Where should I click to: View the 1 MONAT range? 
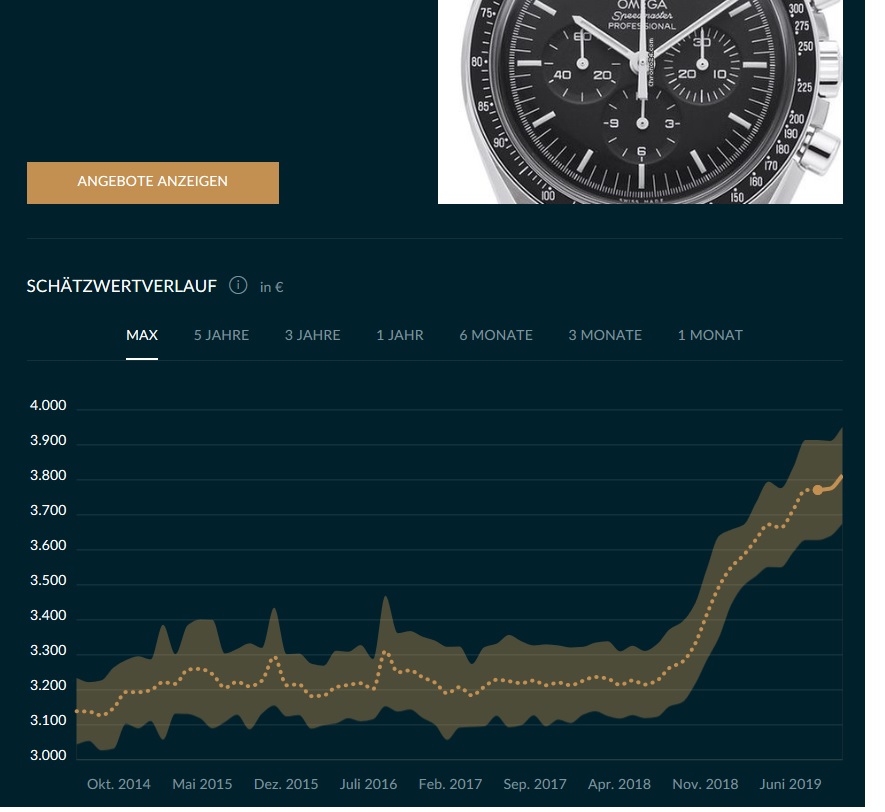(710, 335)
